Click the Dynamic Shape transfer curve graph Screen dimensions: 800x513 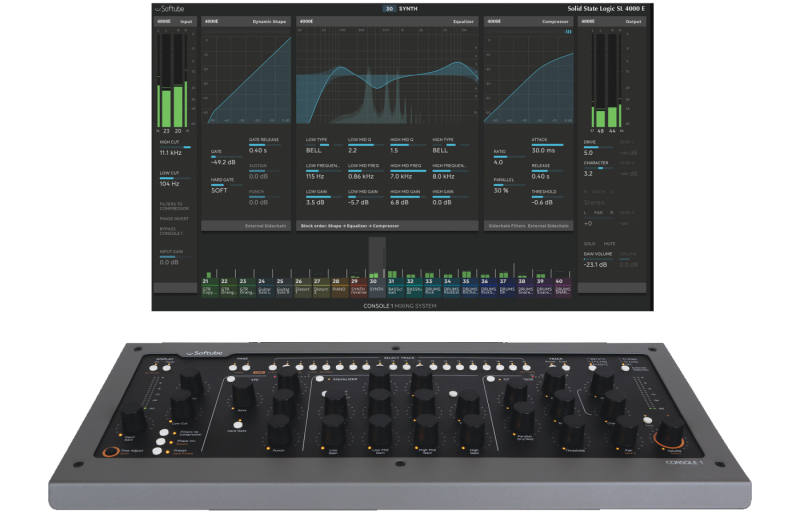tap(246, 78)
